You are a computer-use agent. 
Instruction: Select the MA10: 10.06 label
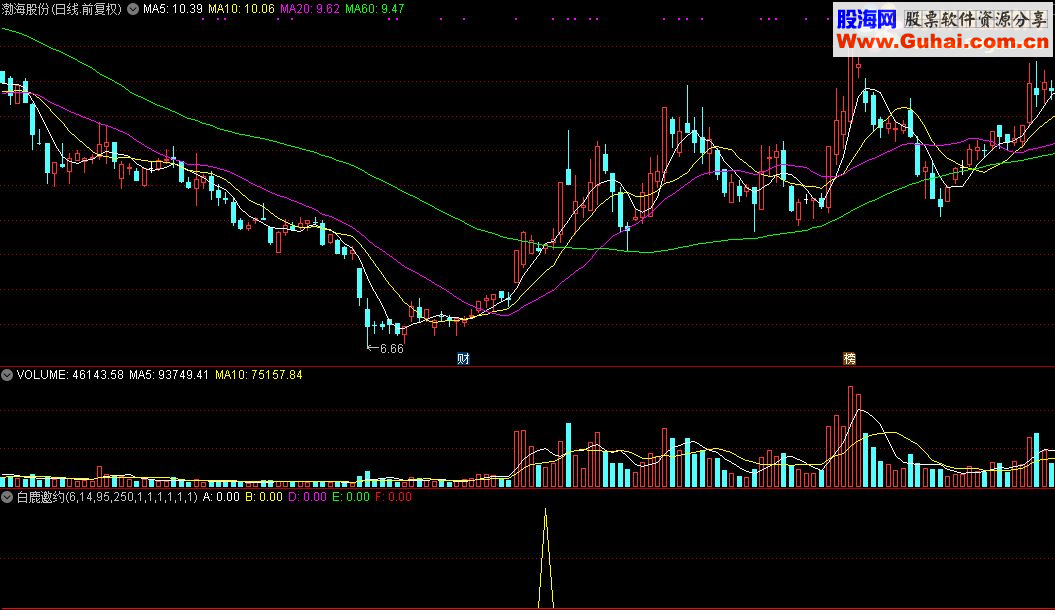click(242, 9)
